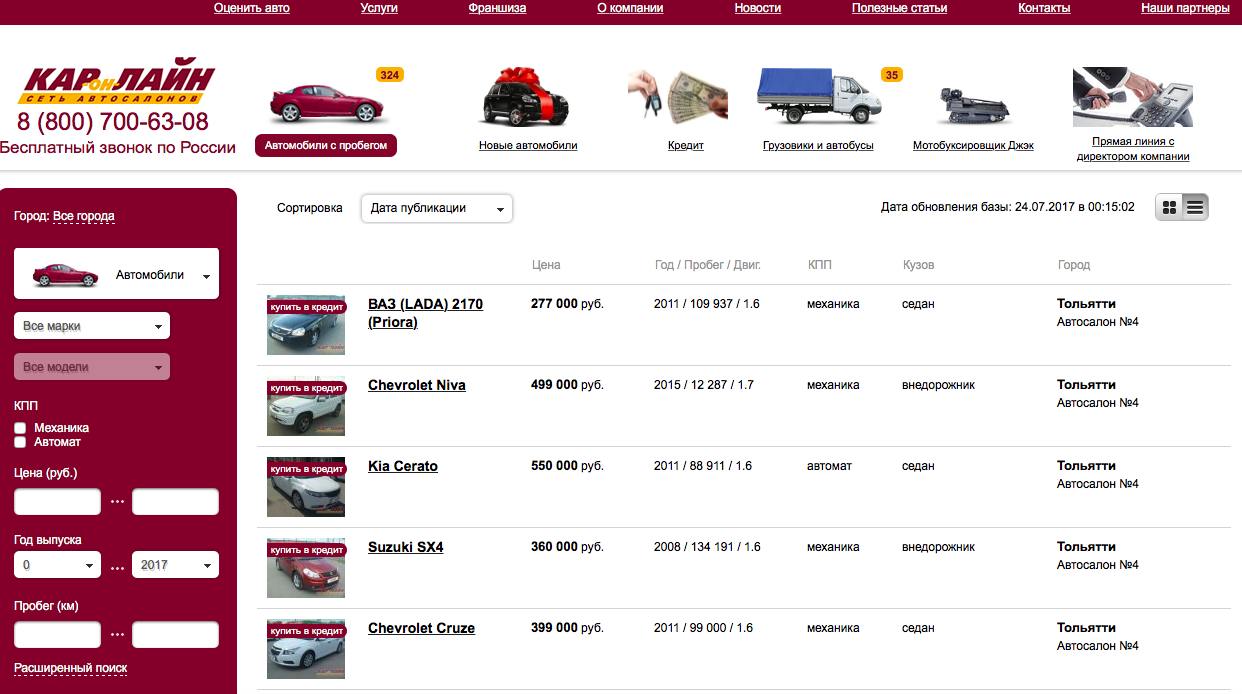The width and height of the screenshot is (1242, 694).
Task: Open the Дата публикации sorting dropdown
Action: 437,208
